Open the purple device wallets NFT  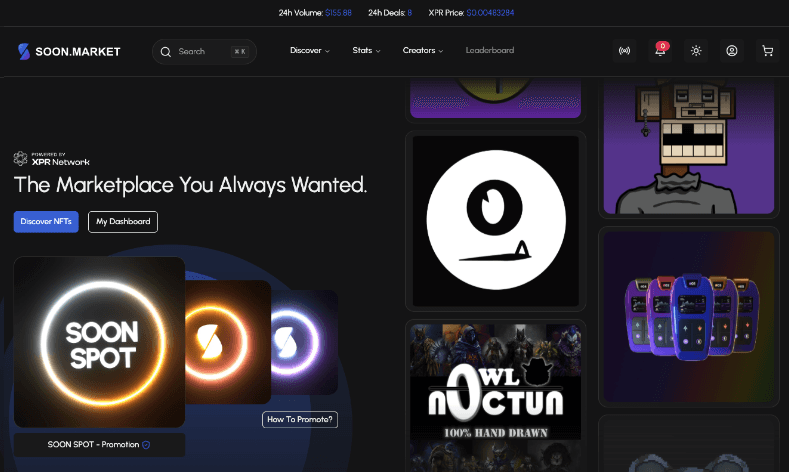click(689, 317)
